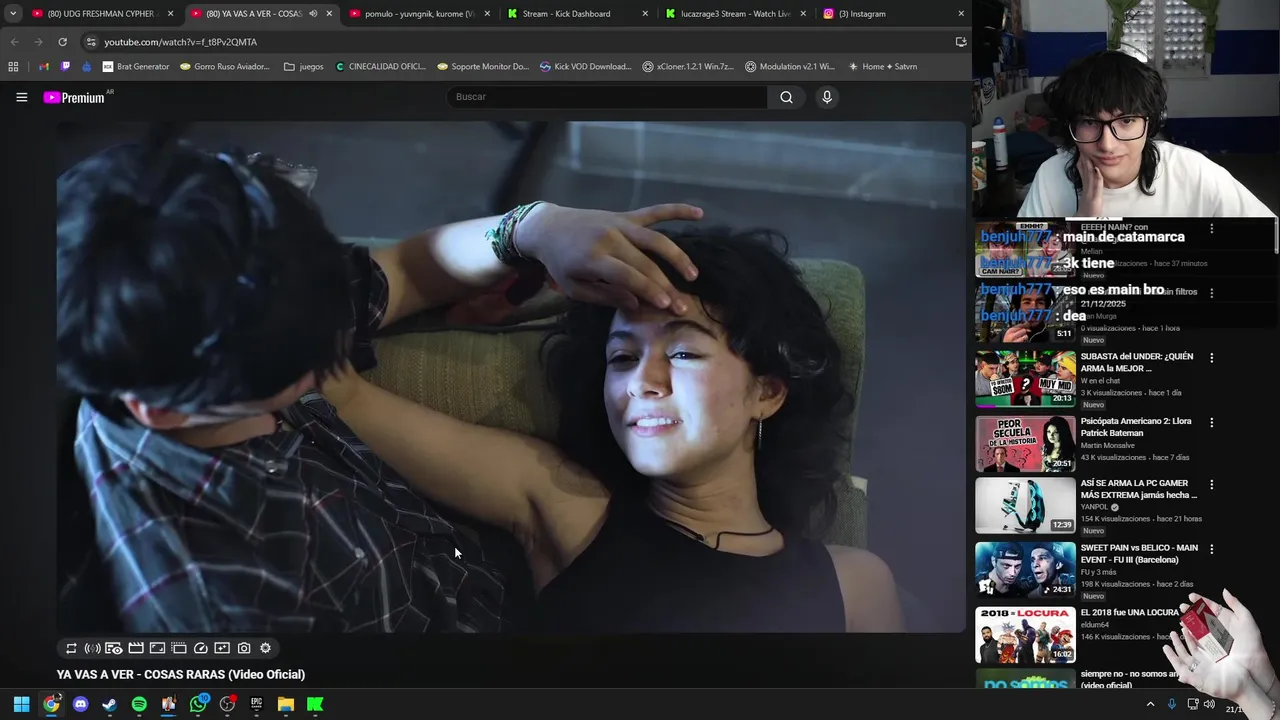Screen dimensions: 1280x720
Task: Open Discord from taskbar
Action: pyautogui.click(x=80, y=704)
